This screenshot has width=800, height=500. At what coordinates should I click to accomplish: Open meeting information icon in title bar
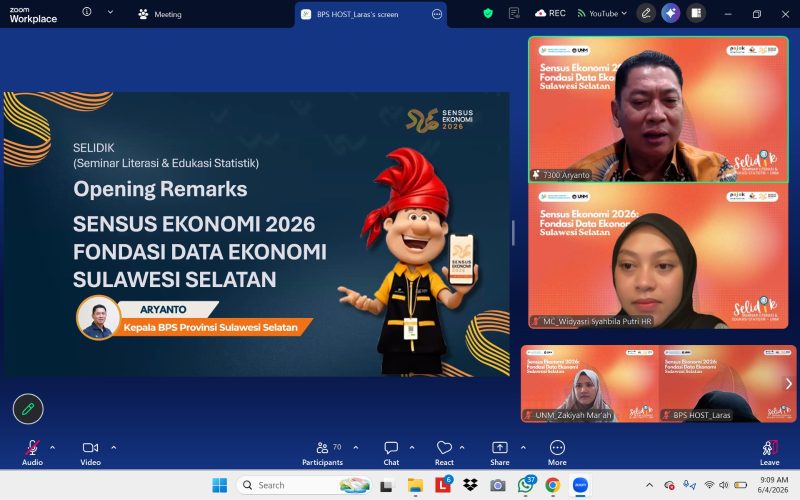pyautogui.click(x=87, y=11)
